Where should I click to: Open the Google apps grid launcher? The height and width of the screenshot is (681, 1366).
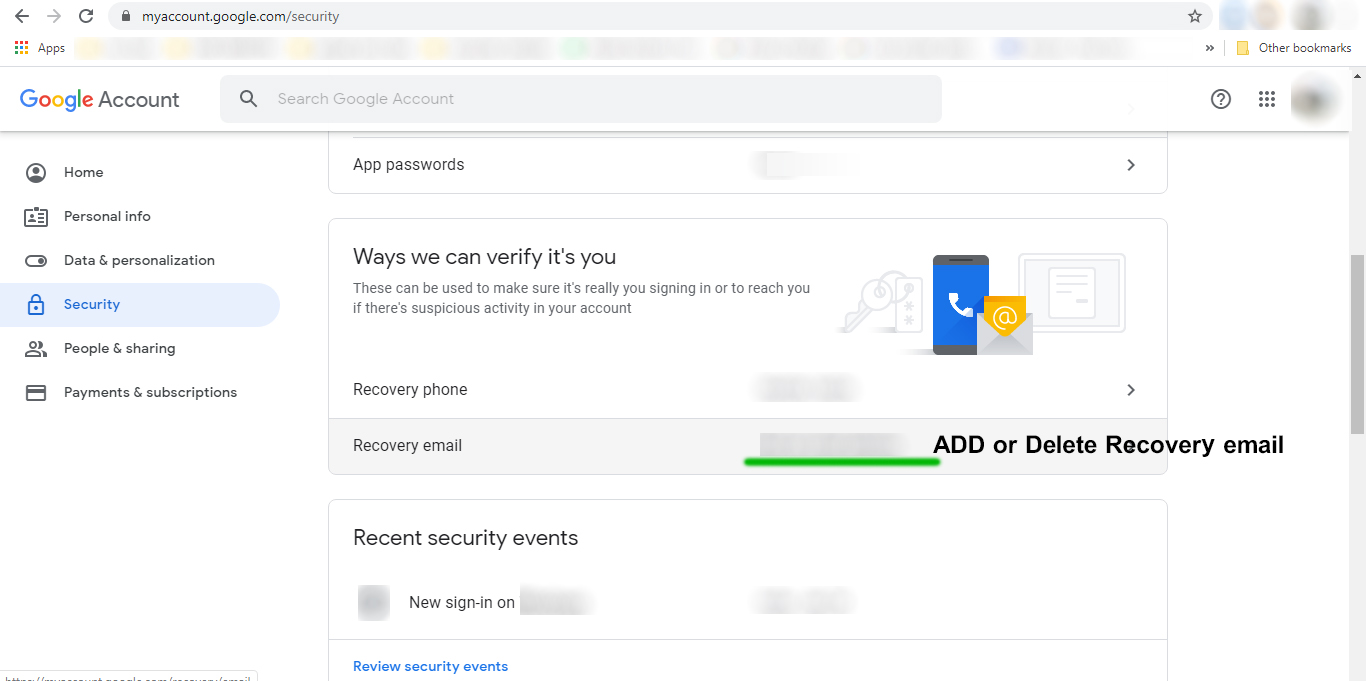pyautogui.click(x=1267, y=99)
